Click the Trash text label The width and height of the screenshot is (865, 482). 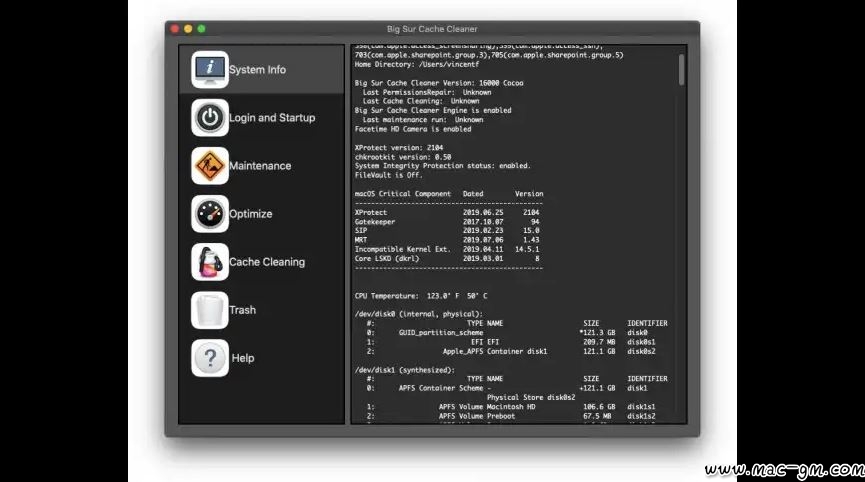point(243,310)
